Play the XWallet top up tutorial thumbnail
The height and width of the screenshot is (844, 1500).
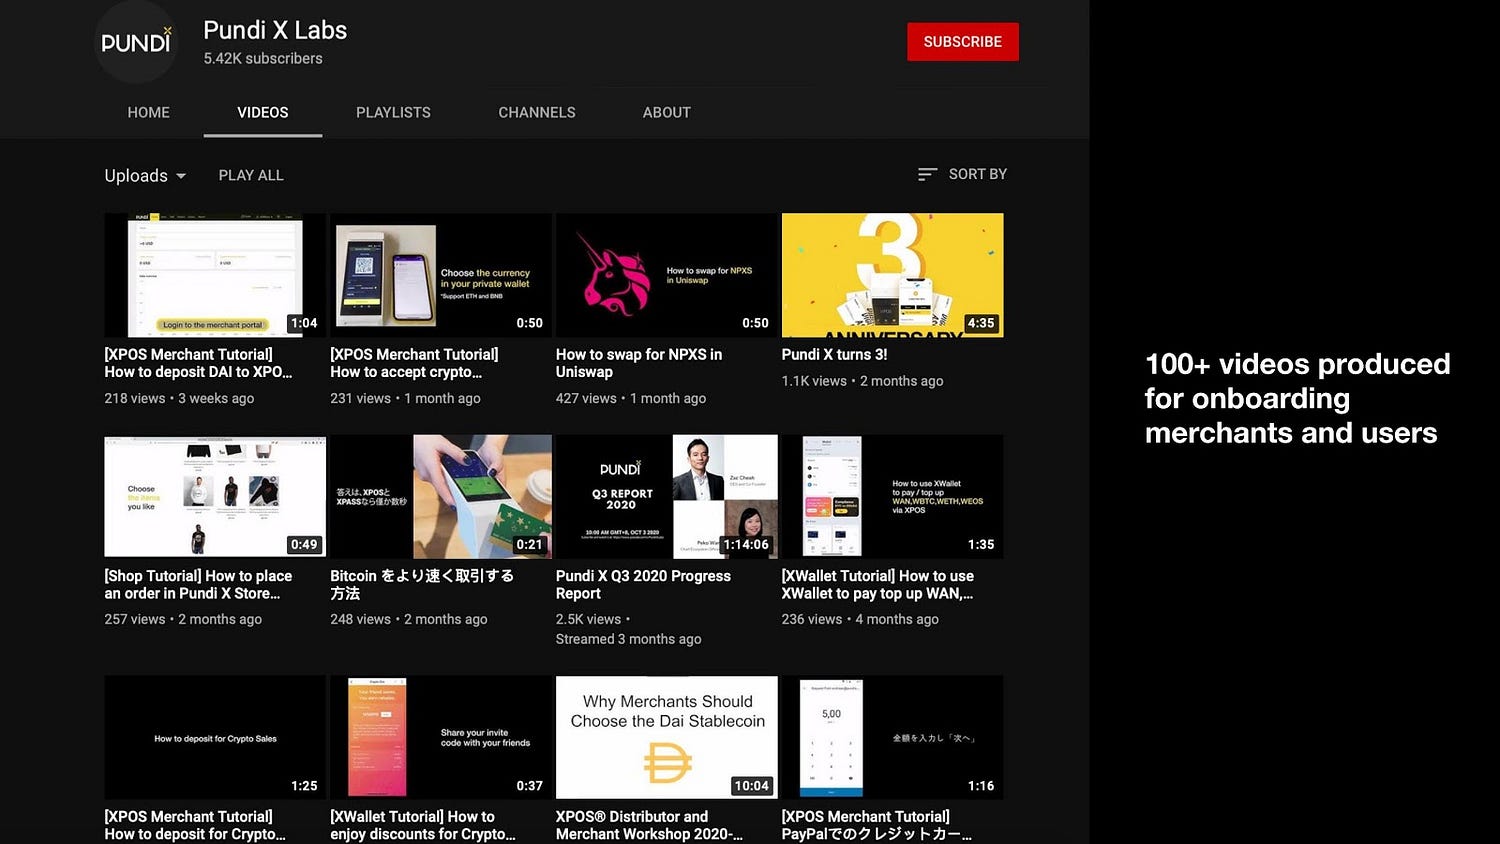[892, 496]
